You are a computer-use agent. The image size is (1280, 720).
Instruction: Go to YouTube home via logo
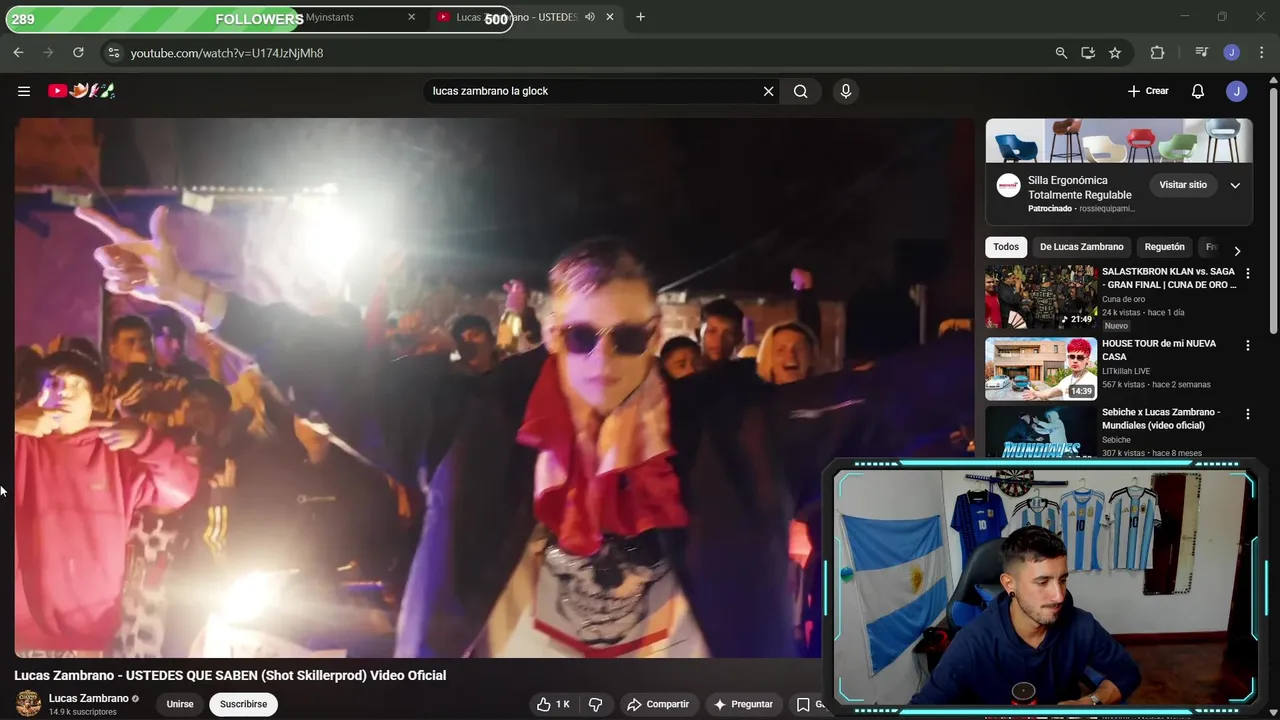coord(81,91)
